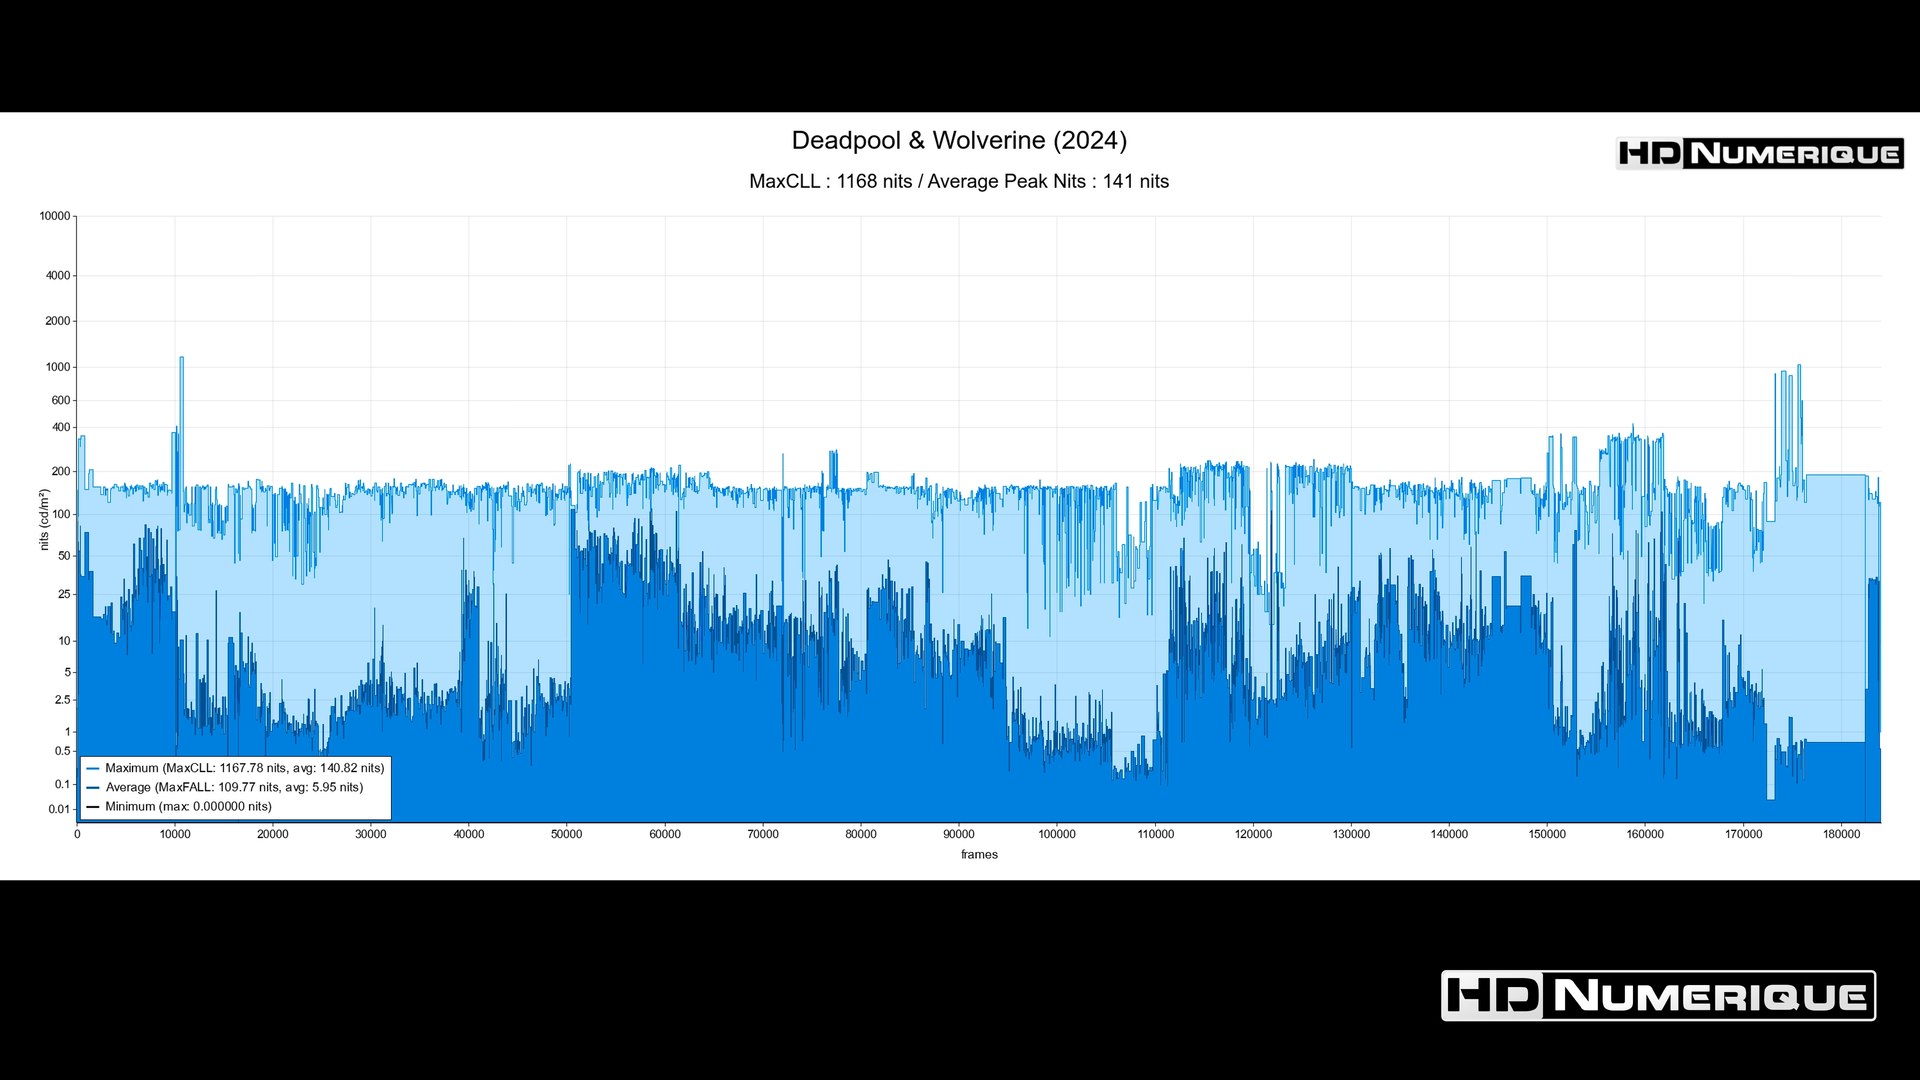Viewport: 1920px width, 1080px height.
Task: Click the 200 y-axis tick label
Action: pos(61,471)
